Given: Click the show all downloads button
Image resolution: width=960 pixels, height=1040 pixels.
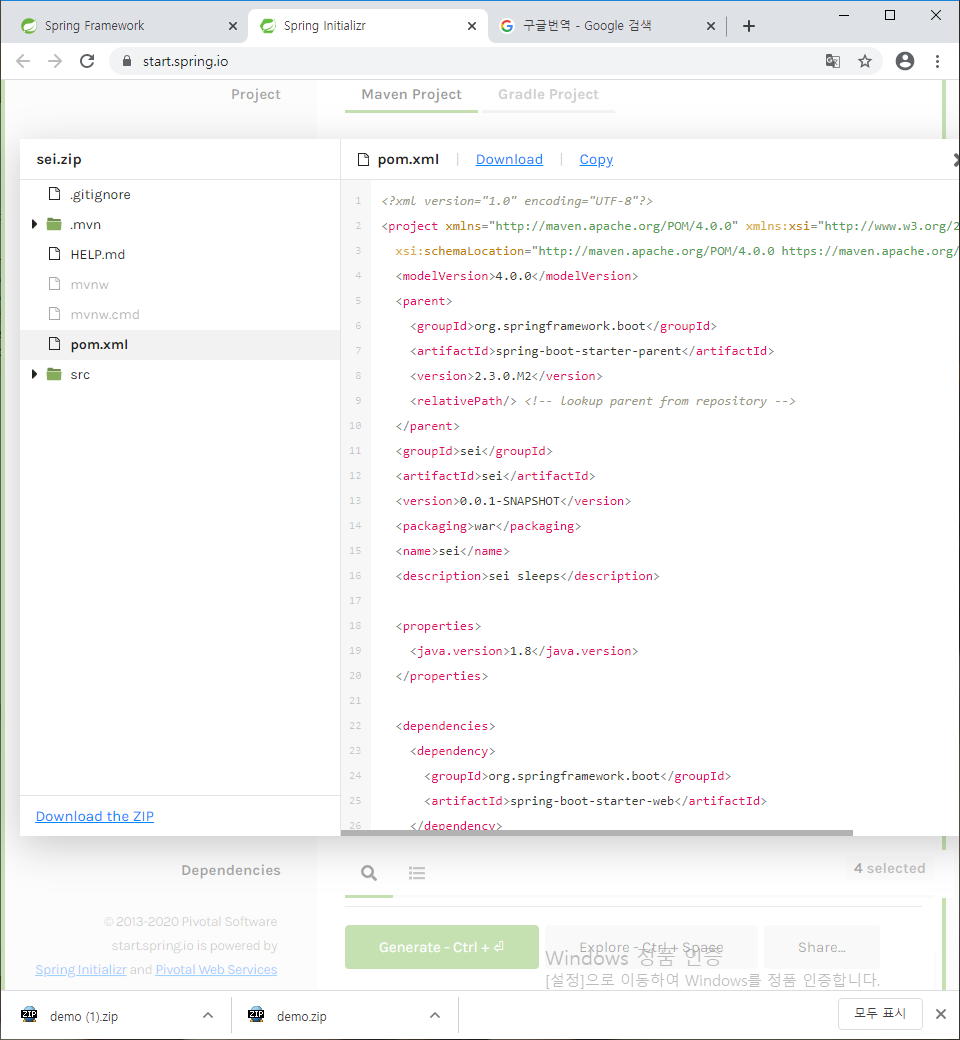Looking at the screenshot, I should pos(880,1013).
